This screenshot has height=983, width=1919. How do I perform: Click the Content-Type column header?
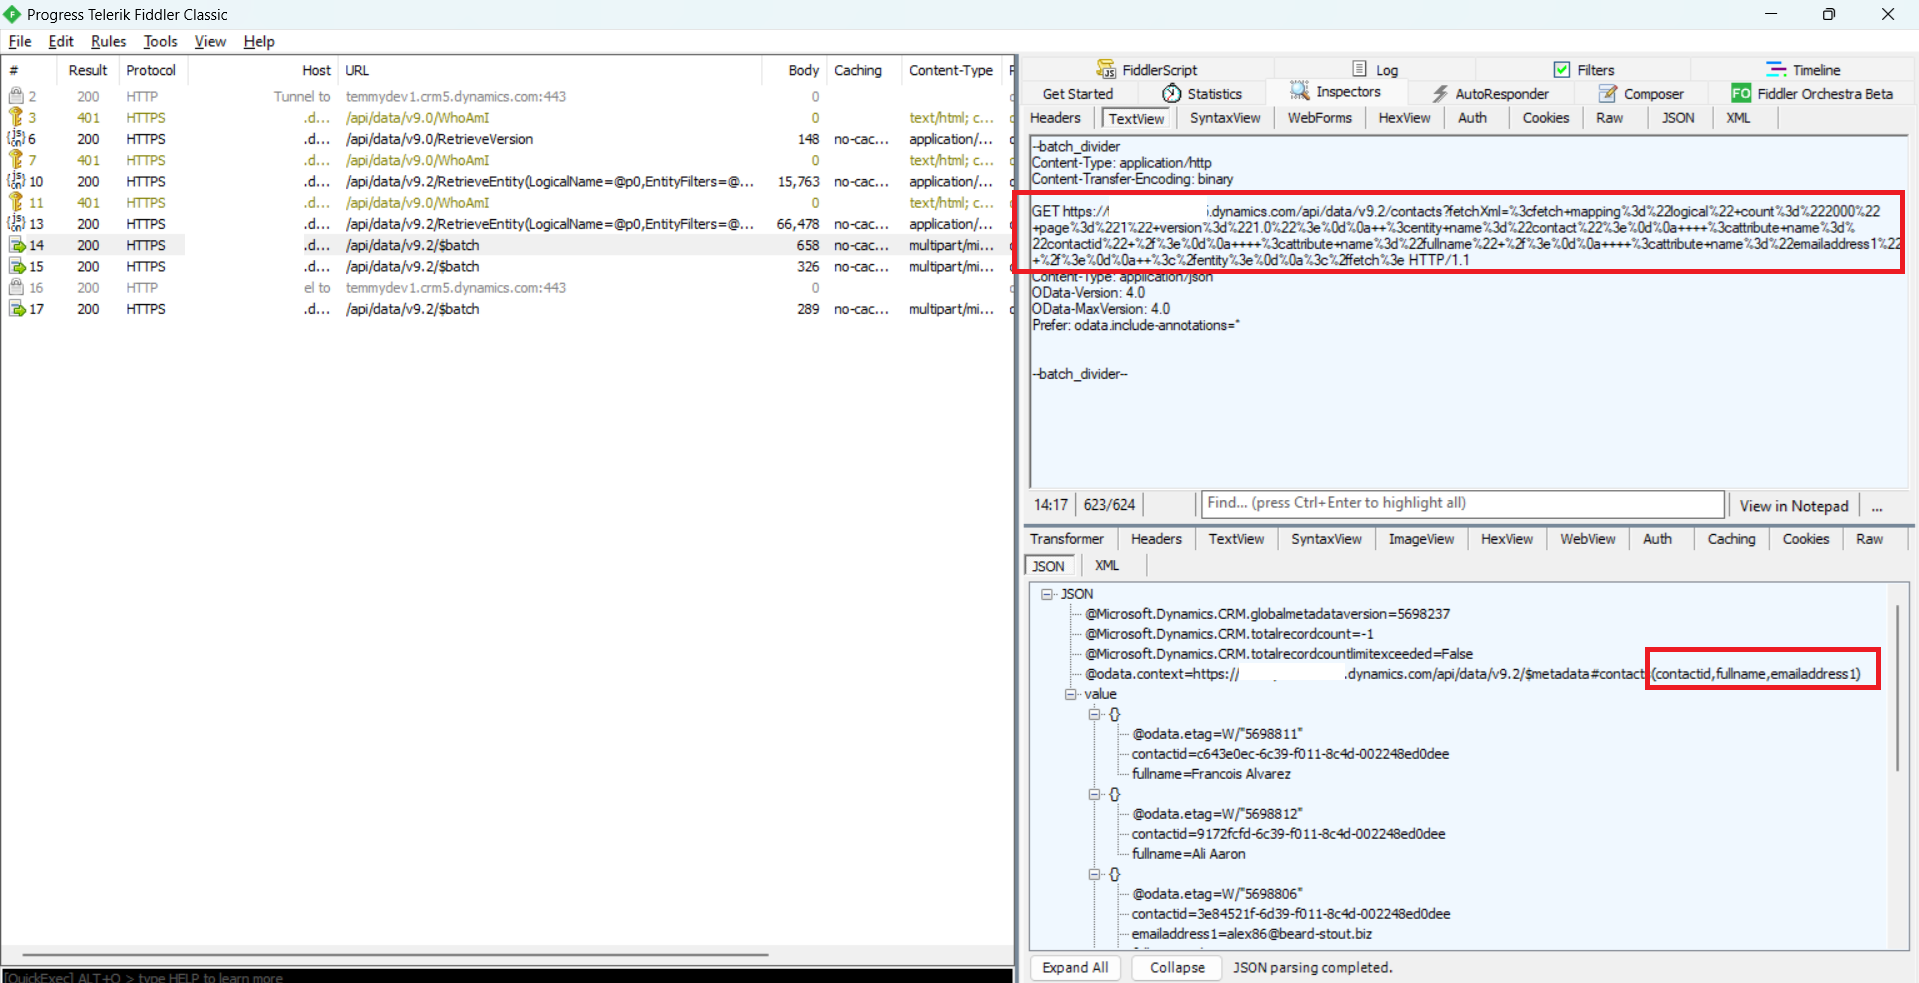(x=950, y=70)
